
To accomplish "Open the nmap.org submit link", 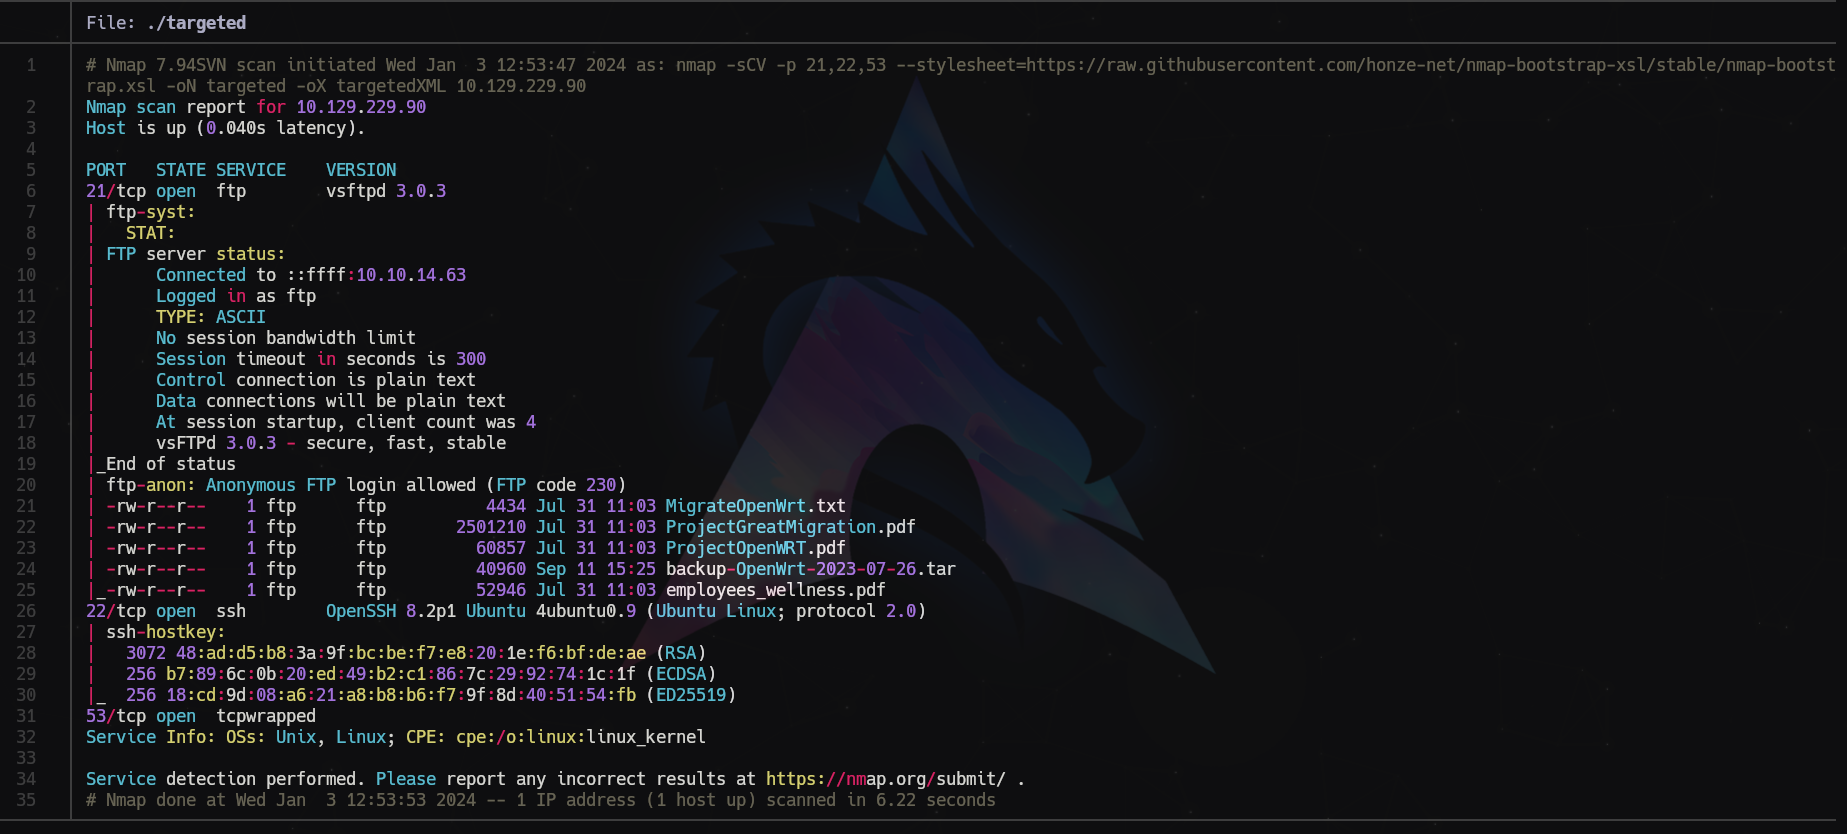I will tap(885, 779).
